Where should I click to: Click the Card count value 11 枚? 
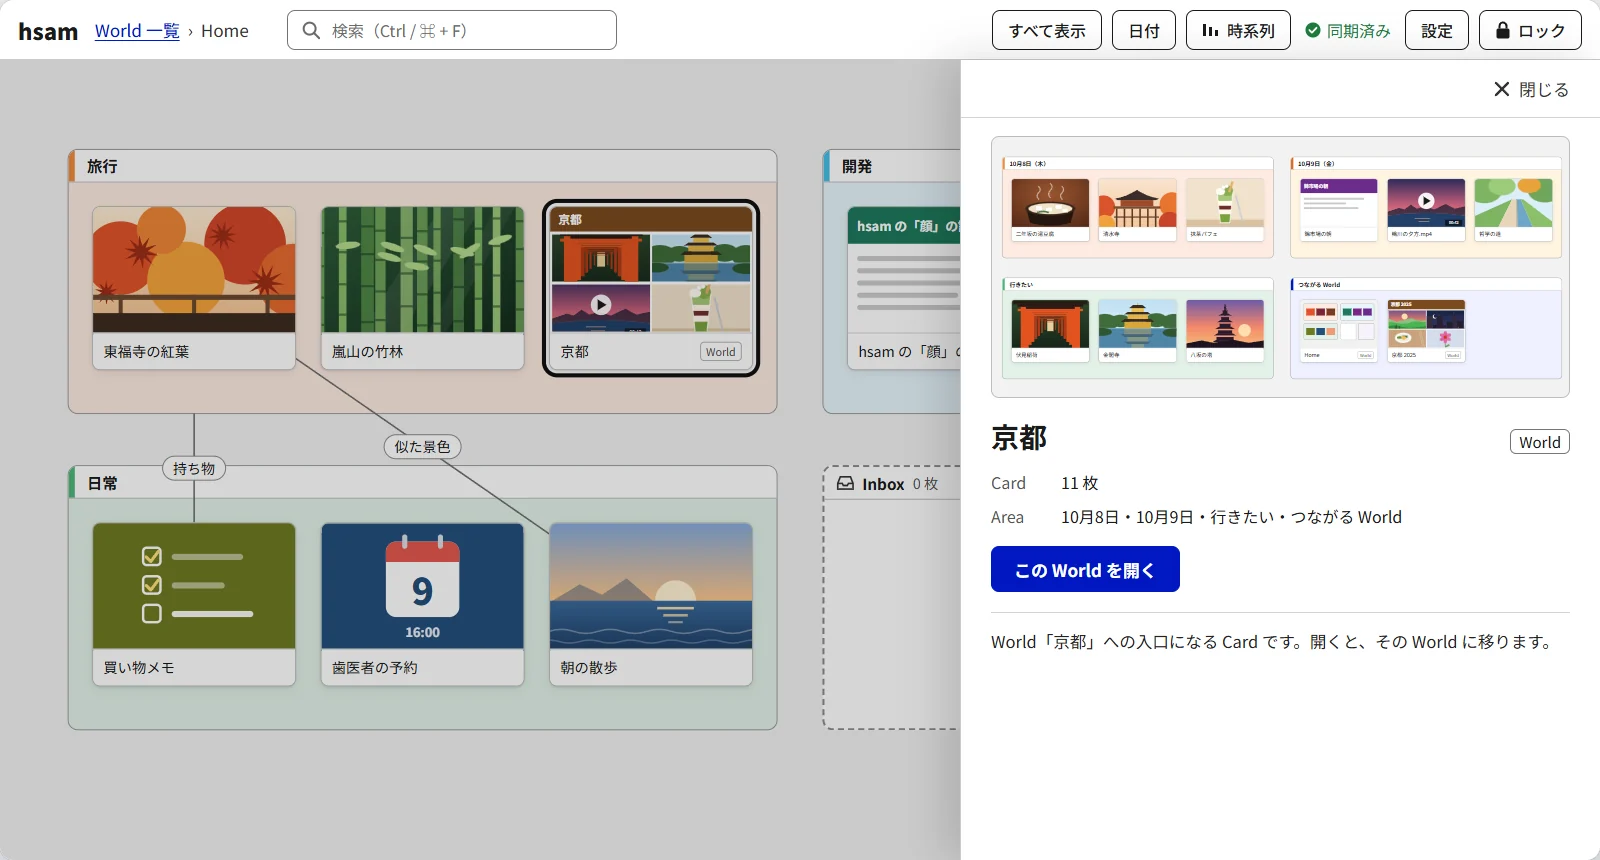point(1080,483)
